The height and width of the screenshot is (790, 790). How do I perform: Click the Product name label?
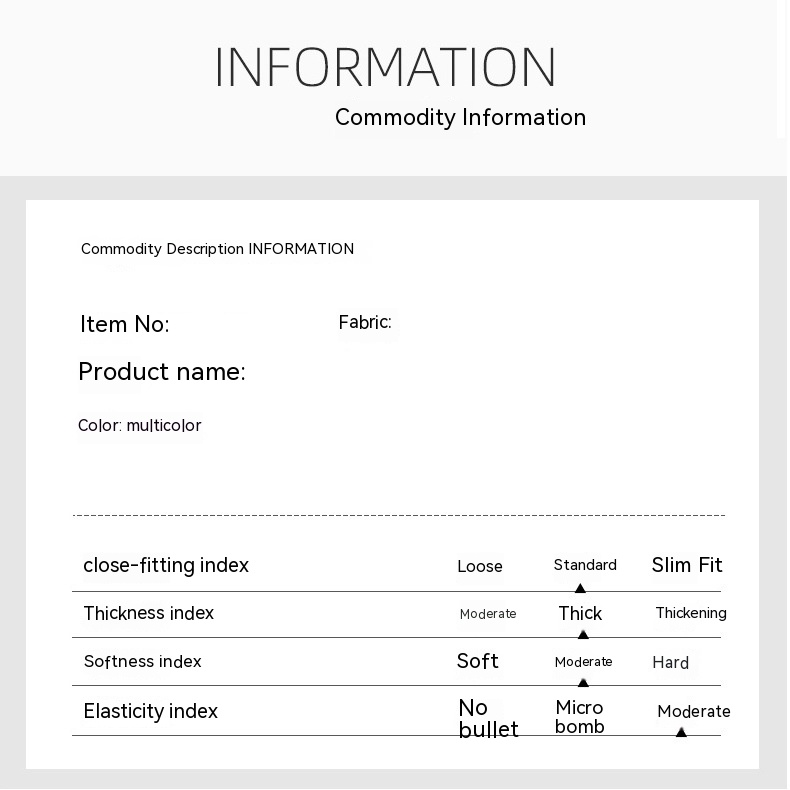coord(161,372)
